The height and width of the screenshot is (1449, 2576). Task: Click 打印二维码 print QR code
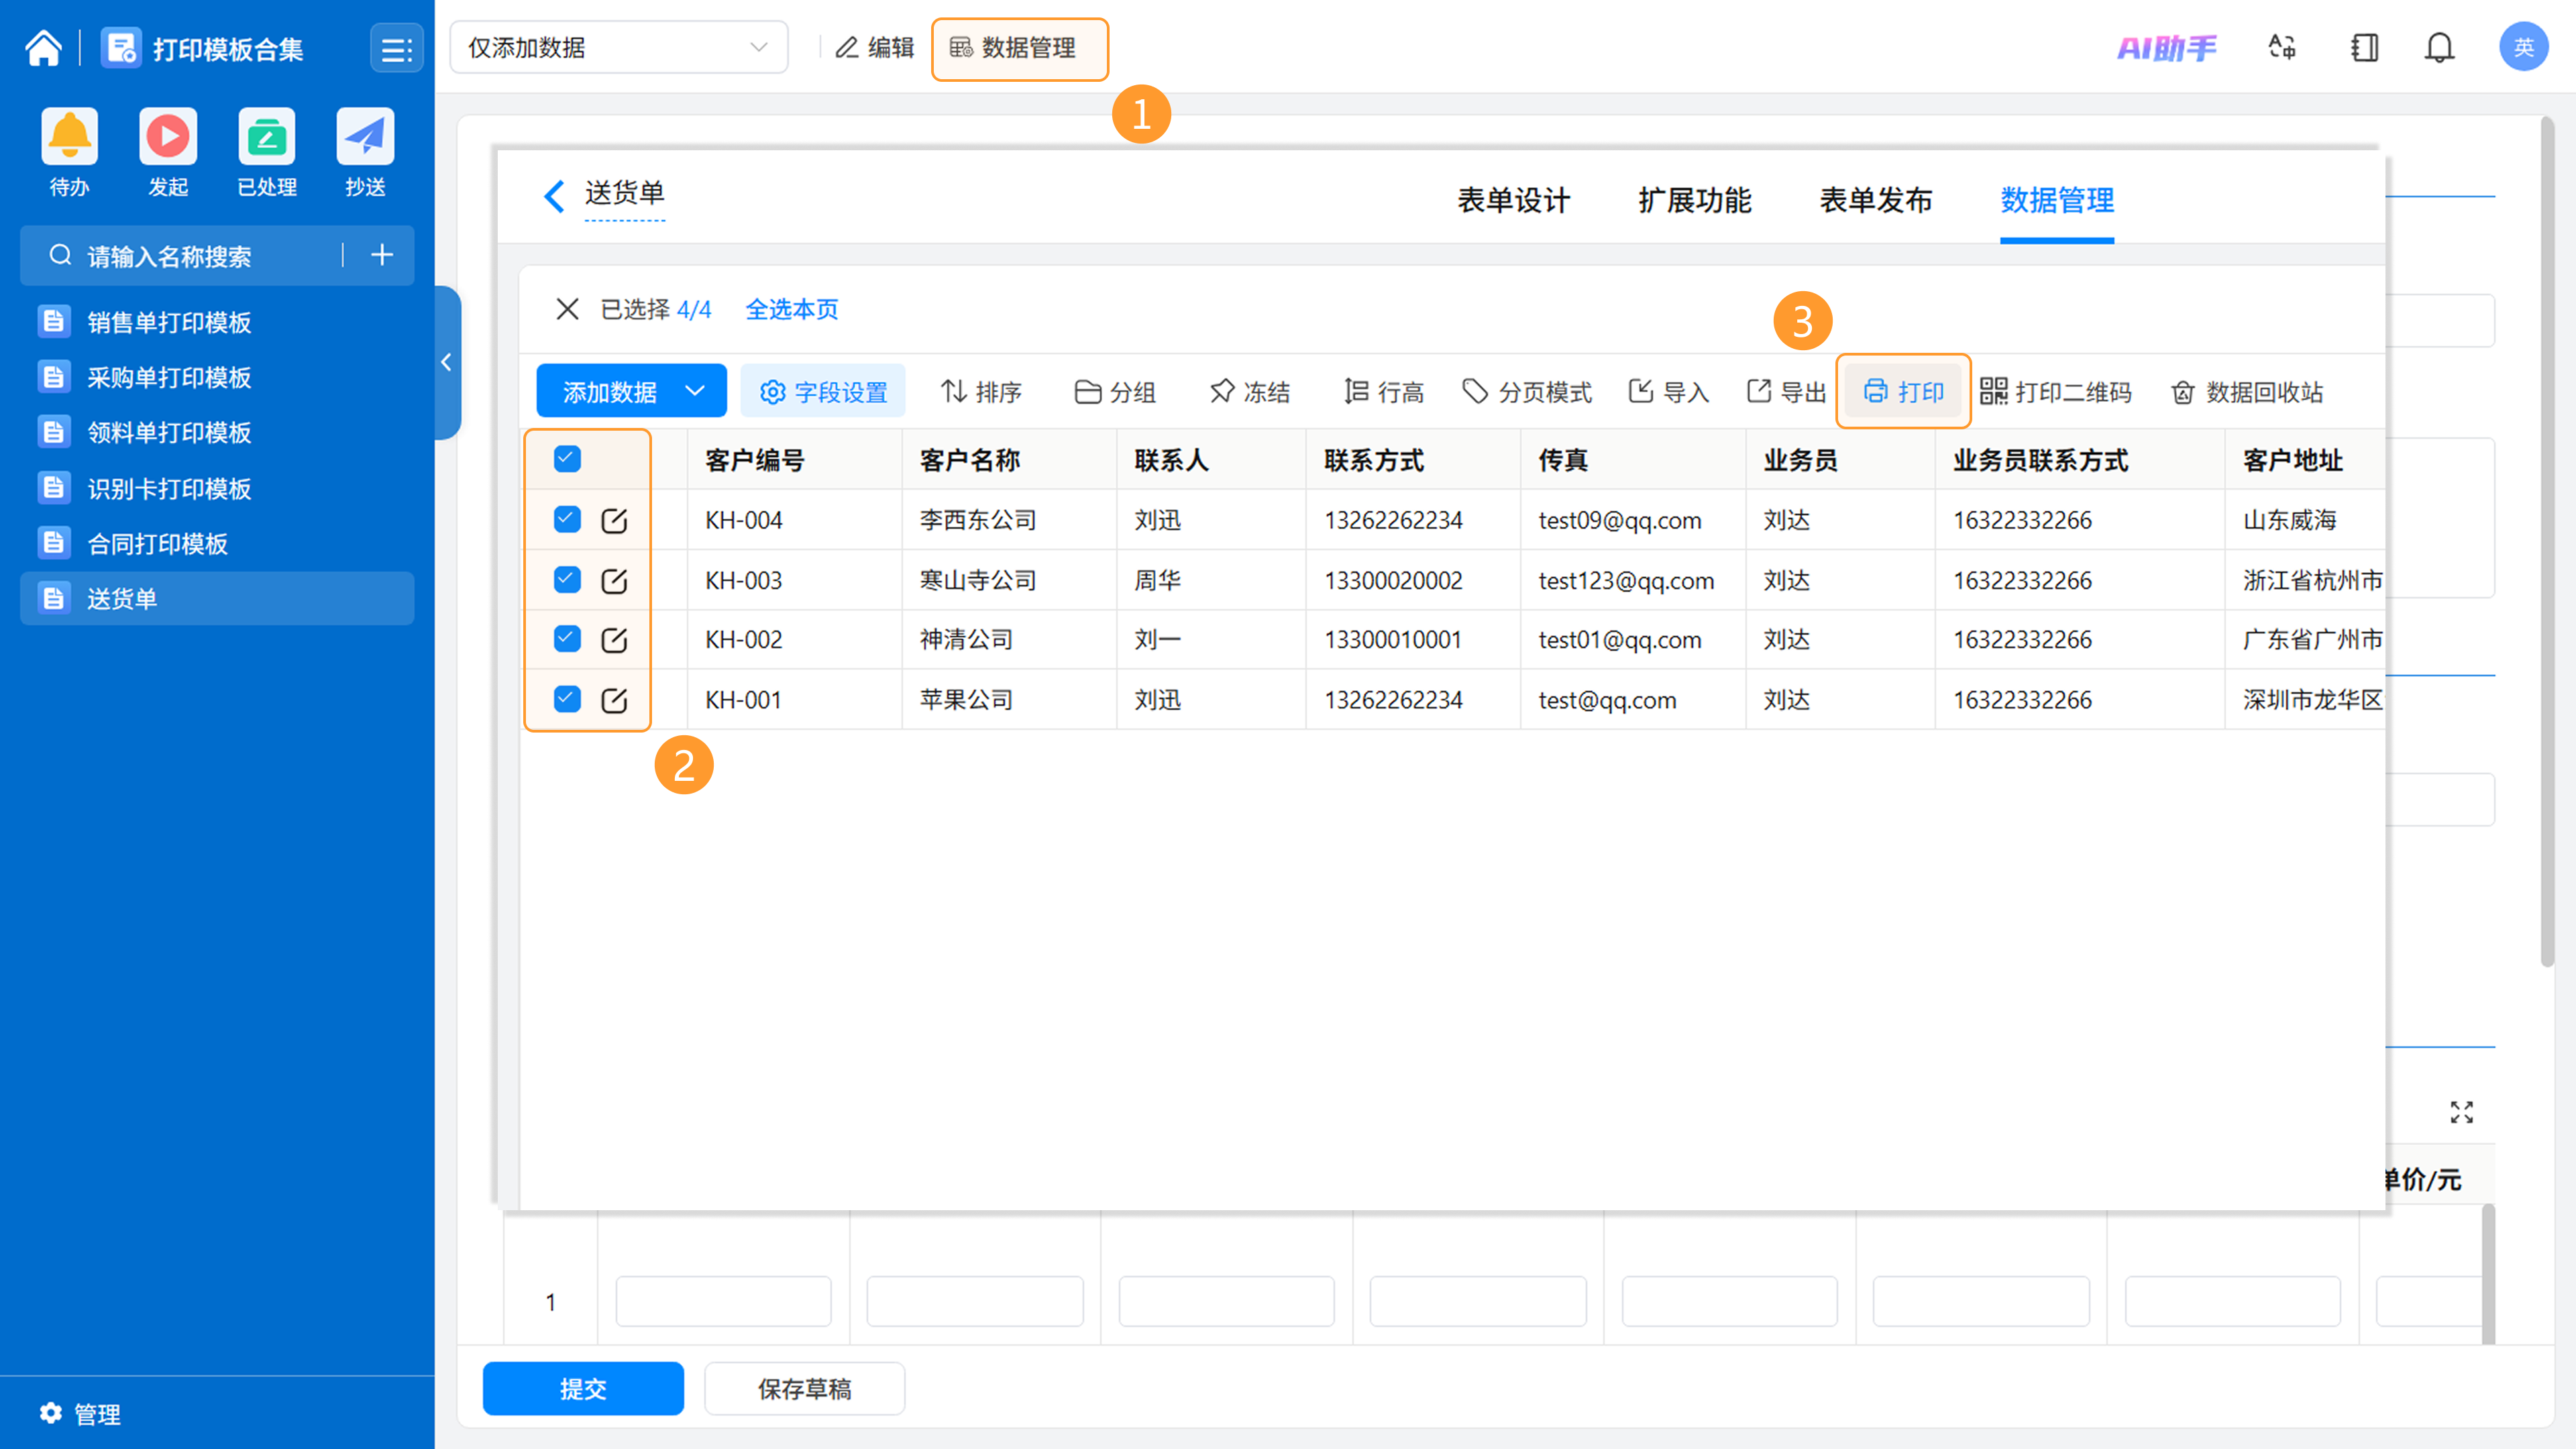[x=2055, y=391]
